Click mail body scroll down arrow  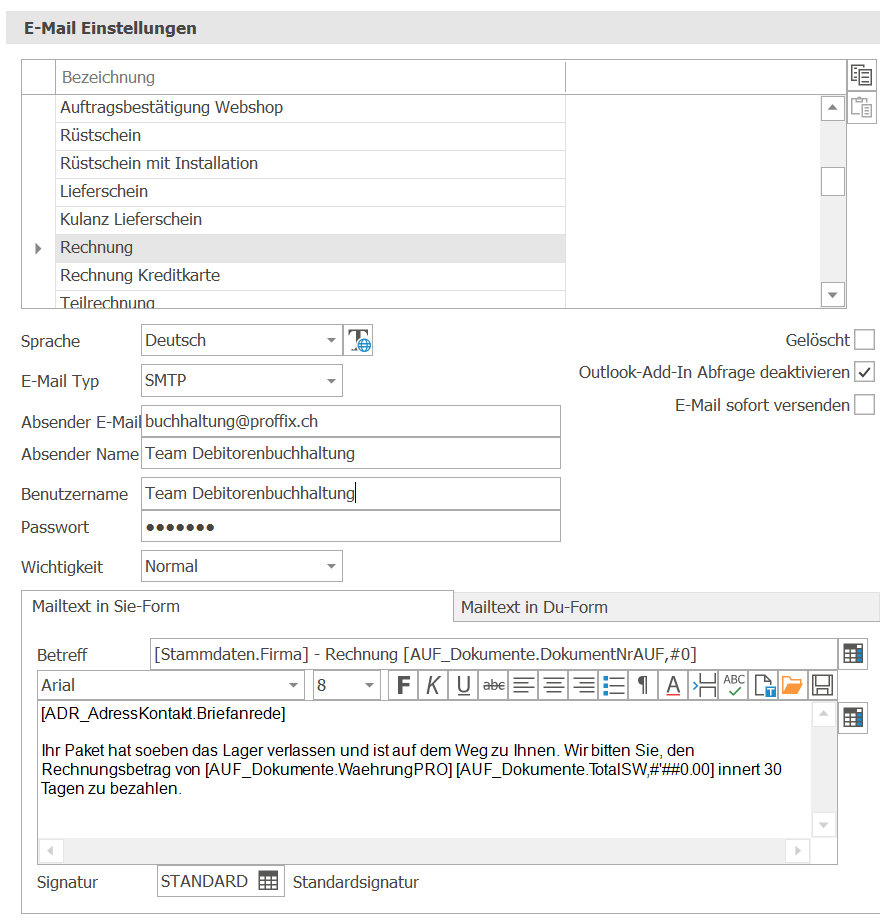[823, 825]
